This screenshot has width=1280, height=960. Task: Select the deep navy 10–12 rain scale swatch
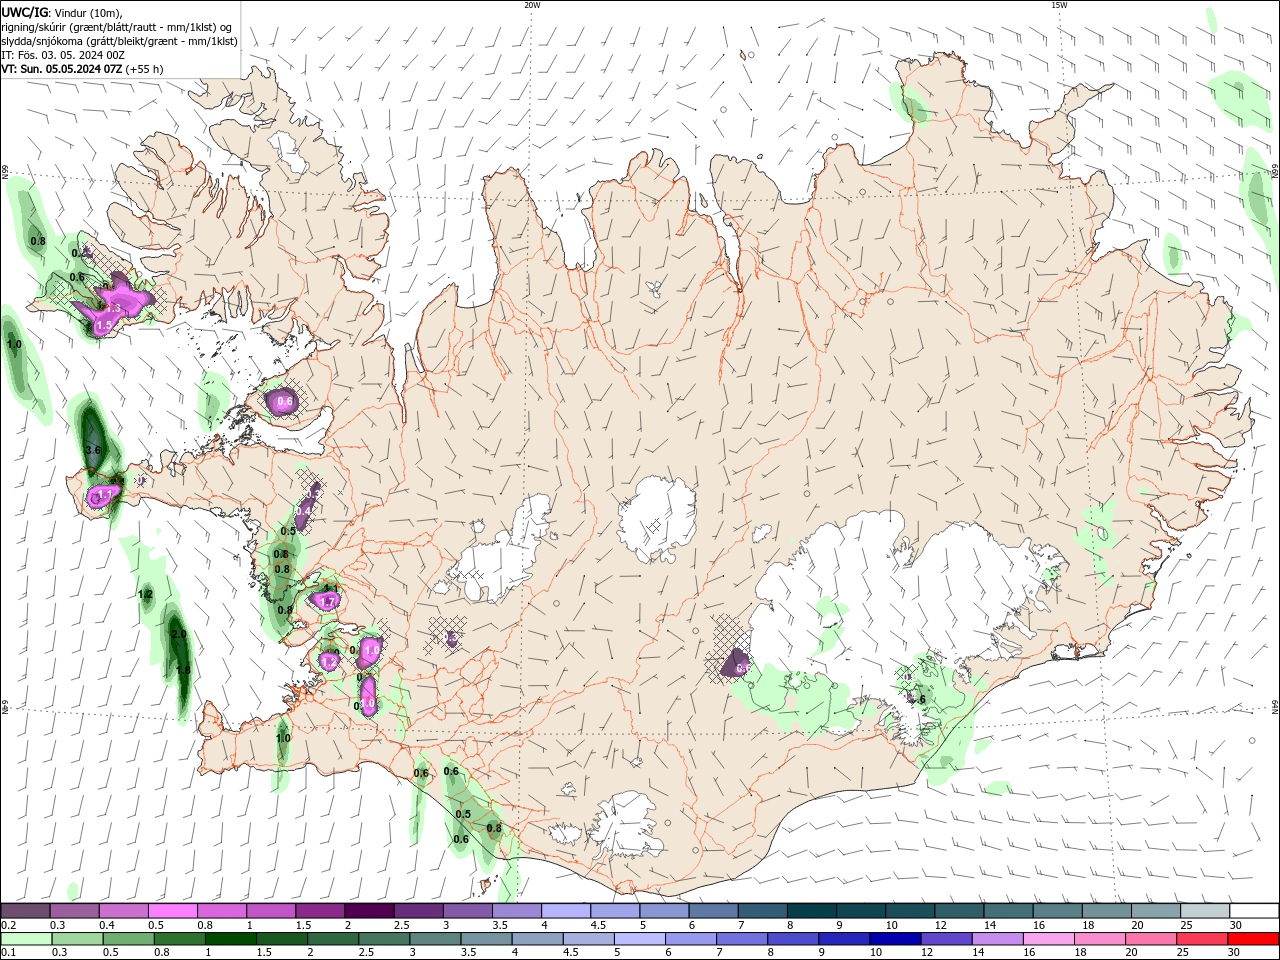tap(895, 939)
